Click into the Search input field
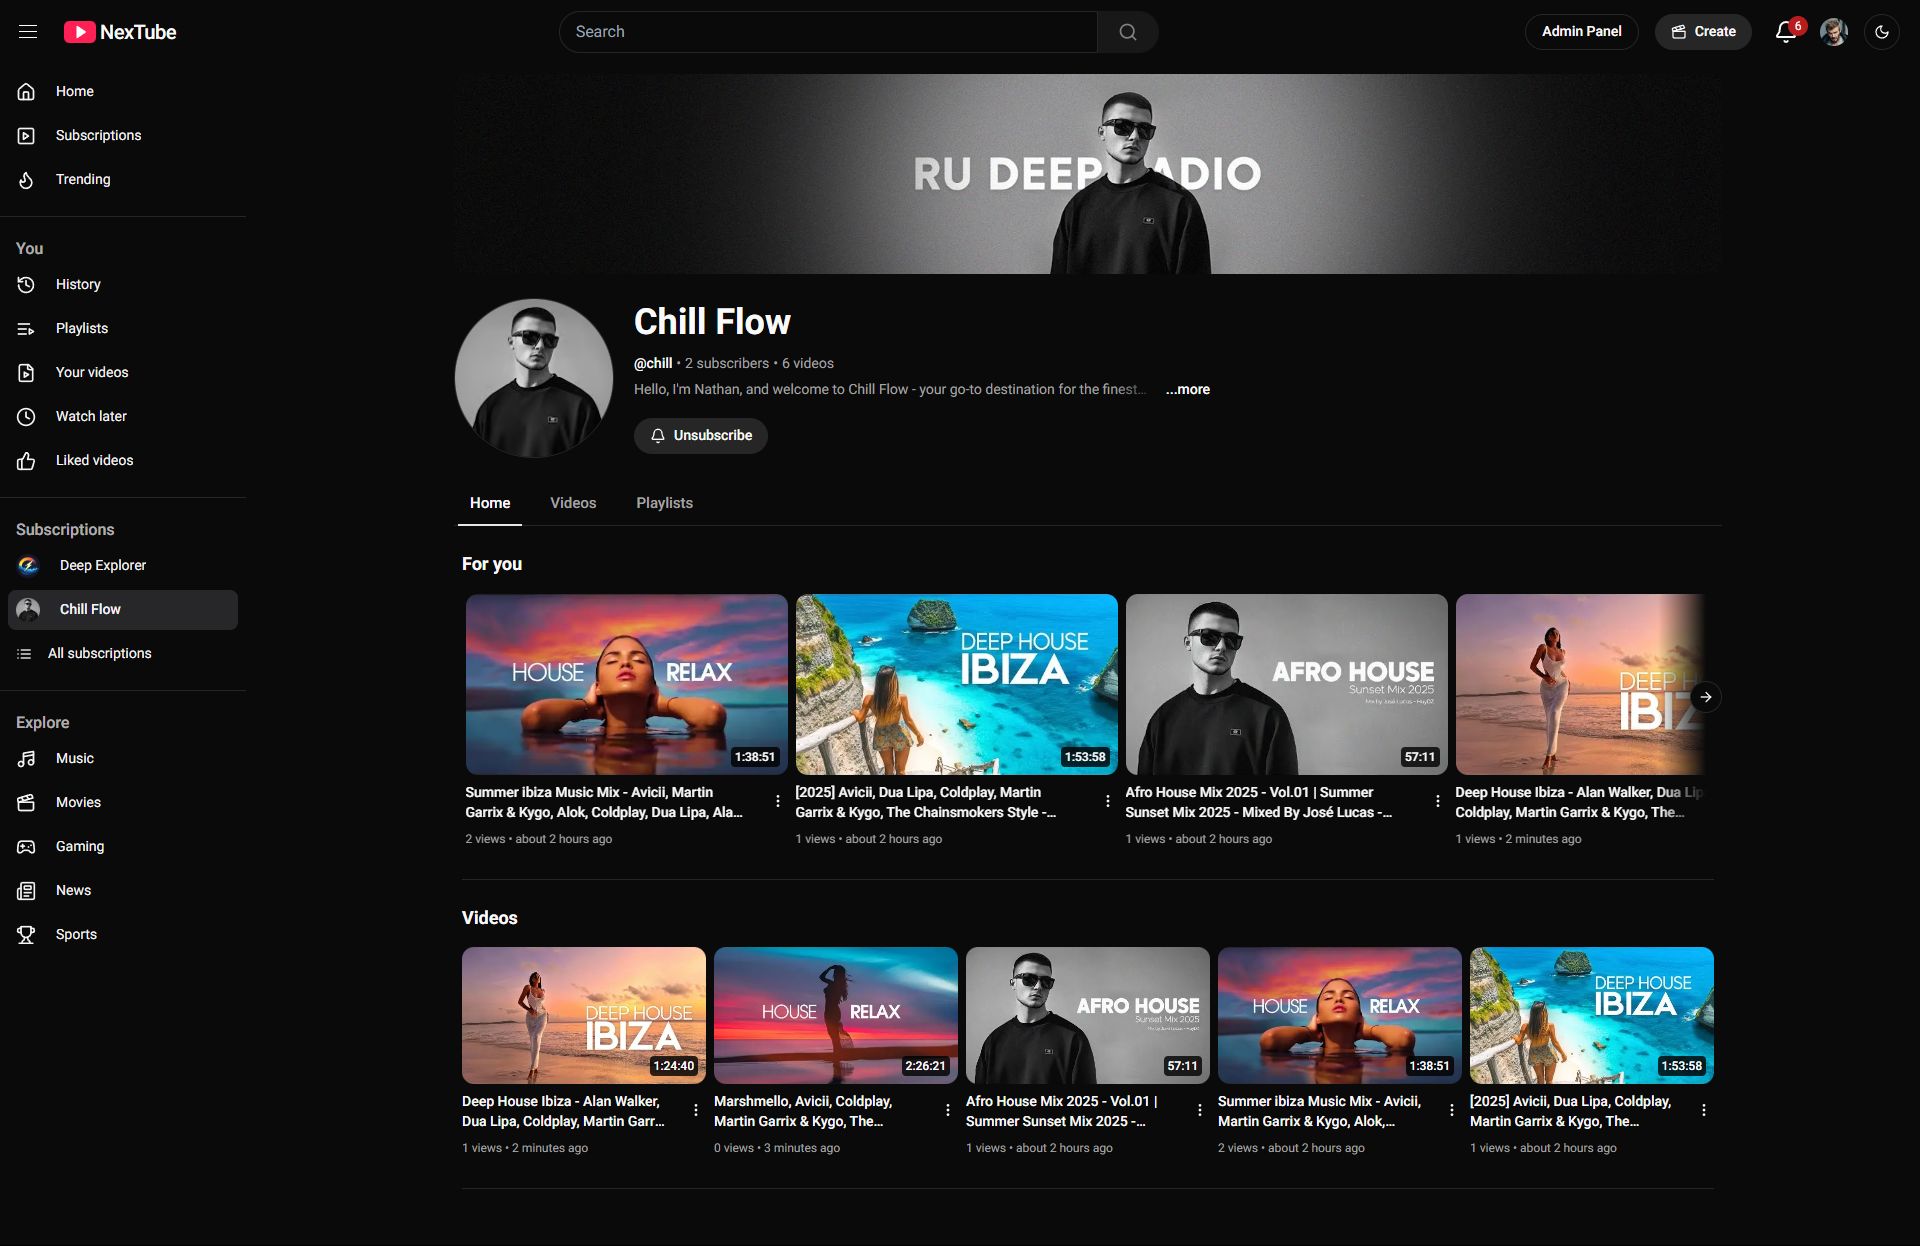The image size is (1920, 1246). (x=828, y=32)
